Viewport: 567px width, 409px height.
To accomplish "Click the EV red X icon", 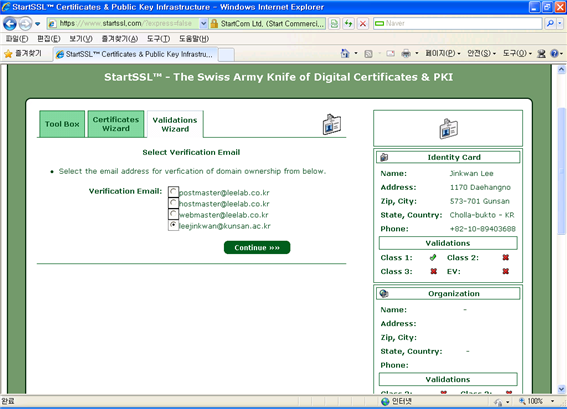I will 506,271.
